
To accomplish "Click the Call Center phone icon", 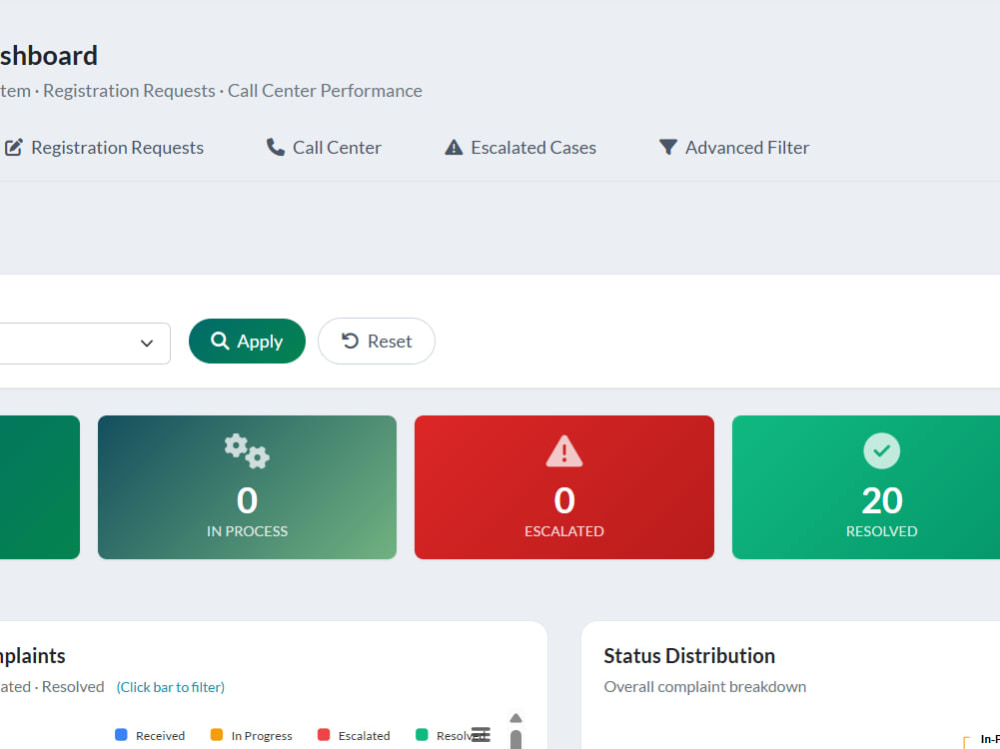I will point(276,147).
